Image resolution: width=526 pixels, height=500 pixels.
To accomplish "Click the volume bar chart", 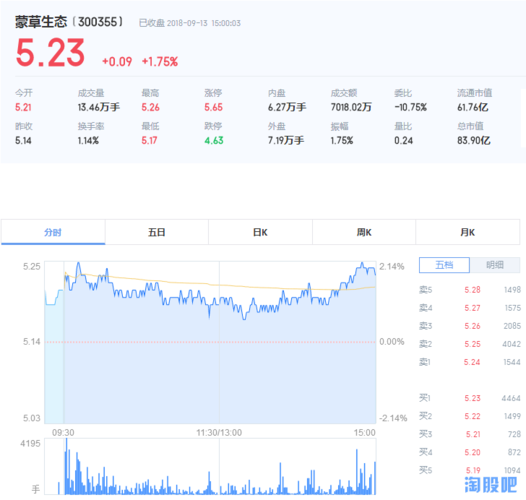I will (210, 466).
